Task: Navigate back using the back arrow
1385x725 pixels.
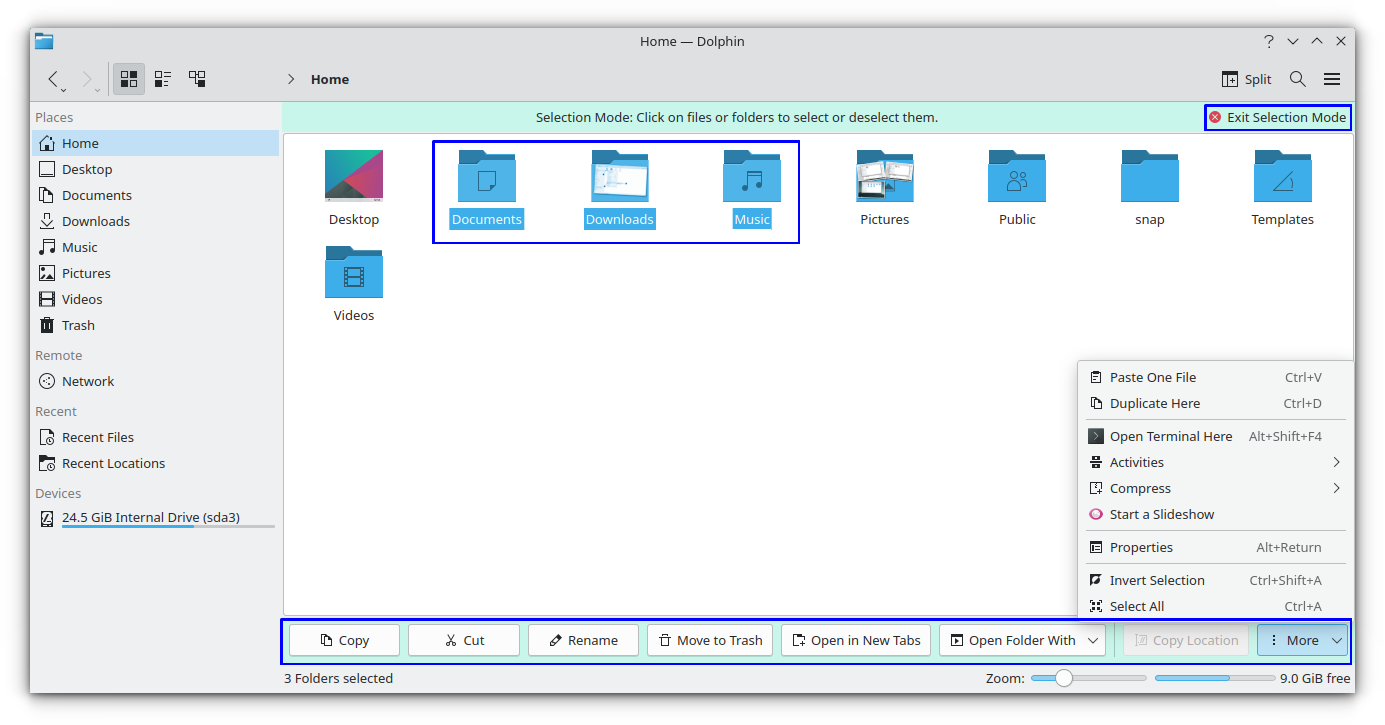Action: 53,79
